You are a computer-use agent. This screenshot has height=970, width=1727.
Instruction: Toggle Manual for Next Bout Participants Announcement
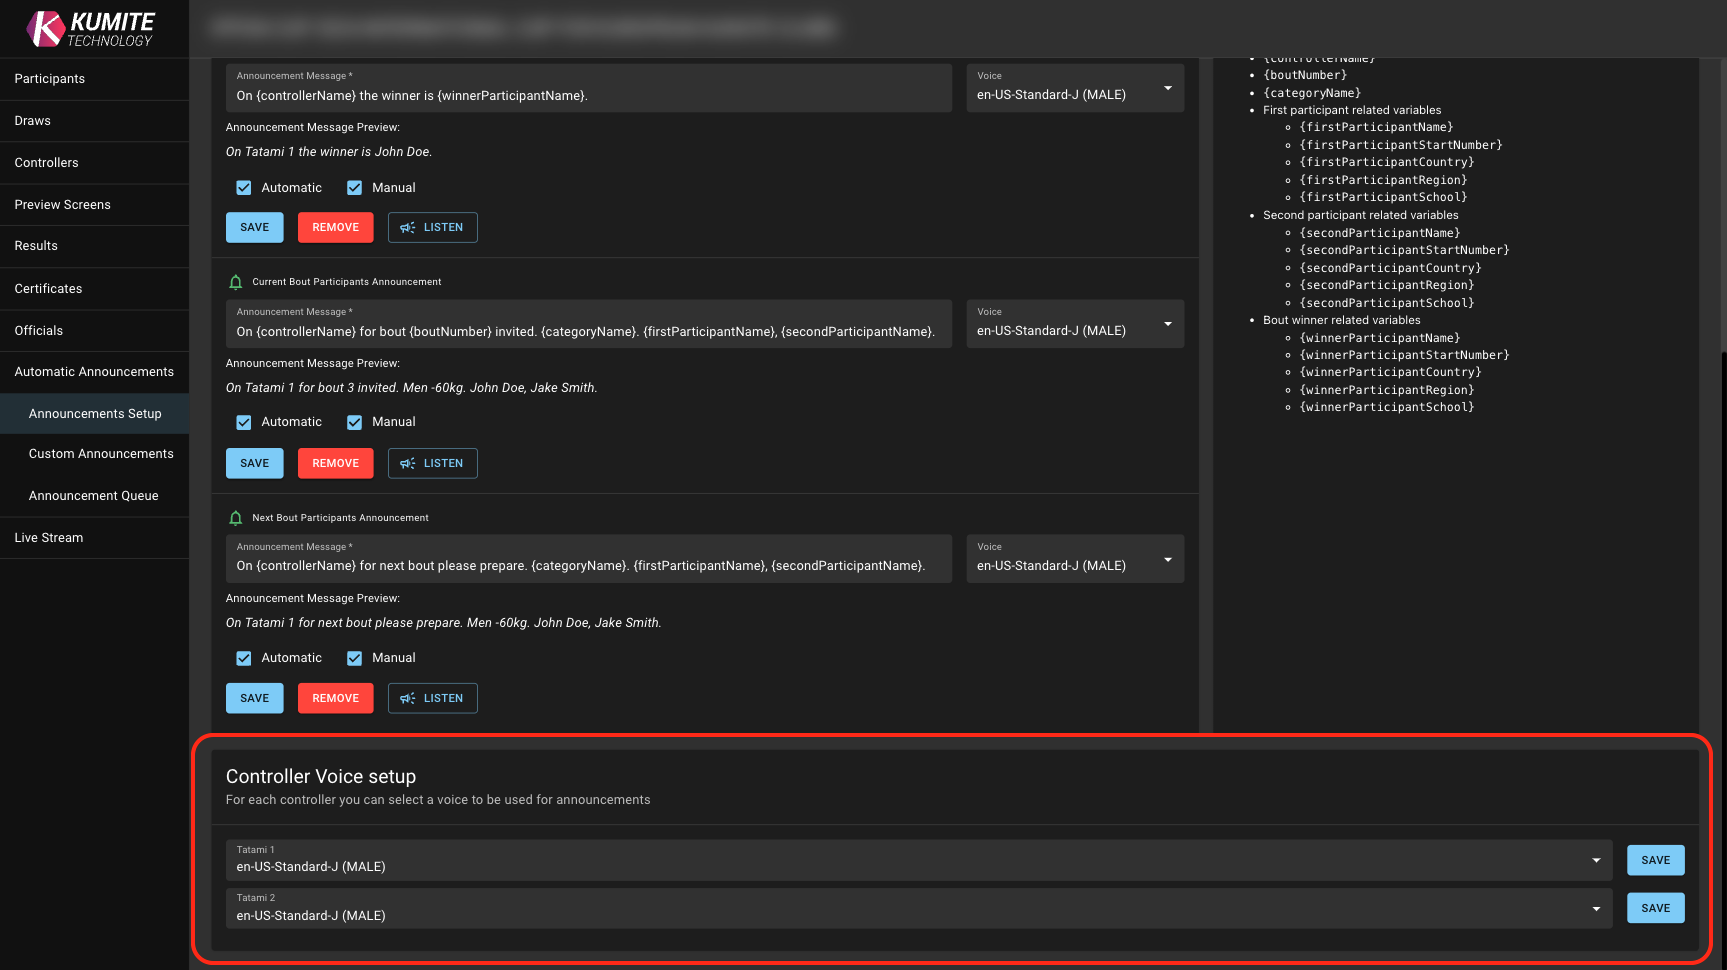[354, 658]
